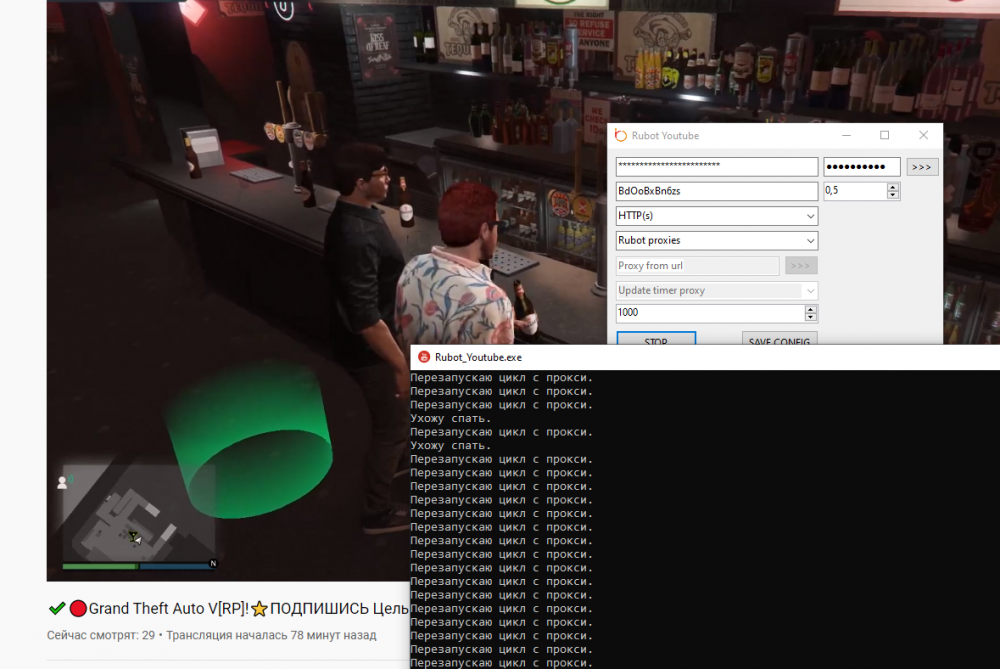Click the Rubot Youtube app logo icon
The height and width of the screenshot is (669, 1000).
[621, 136]
